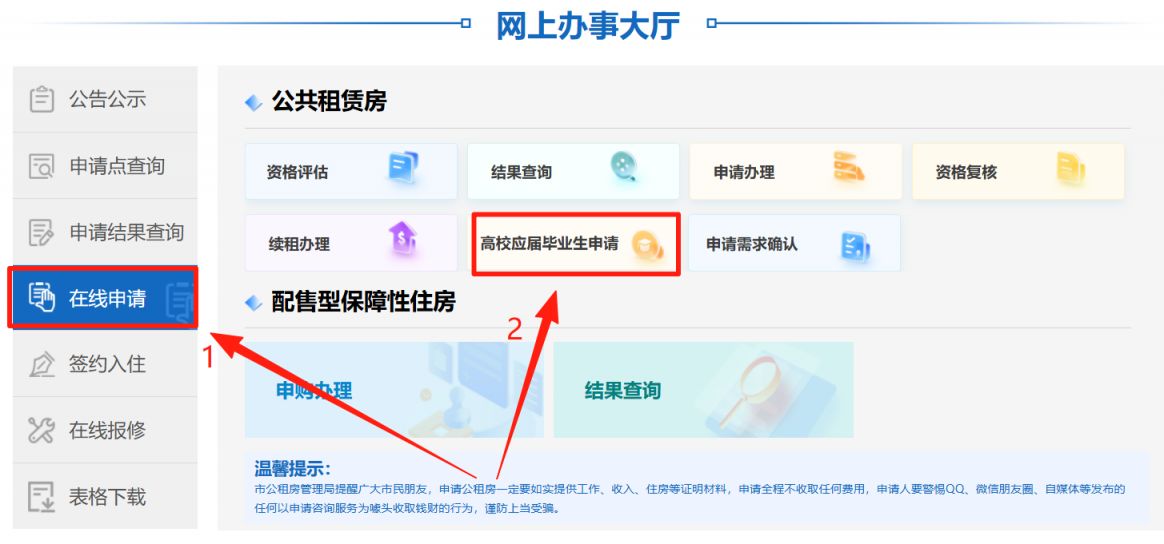1164x544 pixels.
Task: Click the yellow document icon on 资格复核
Action: (x=1070, y=168)
